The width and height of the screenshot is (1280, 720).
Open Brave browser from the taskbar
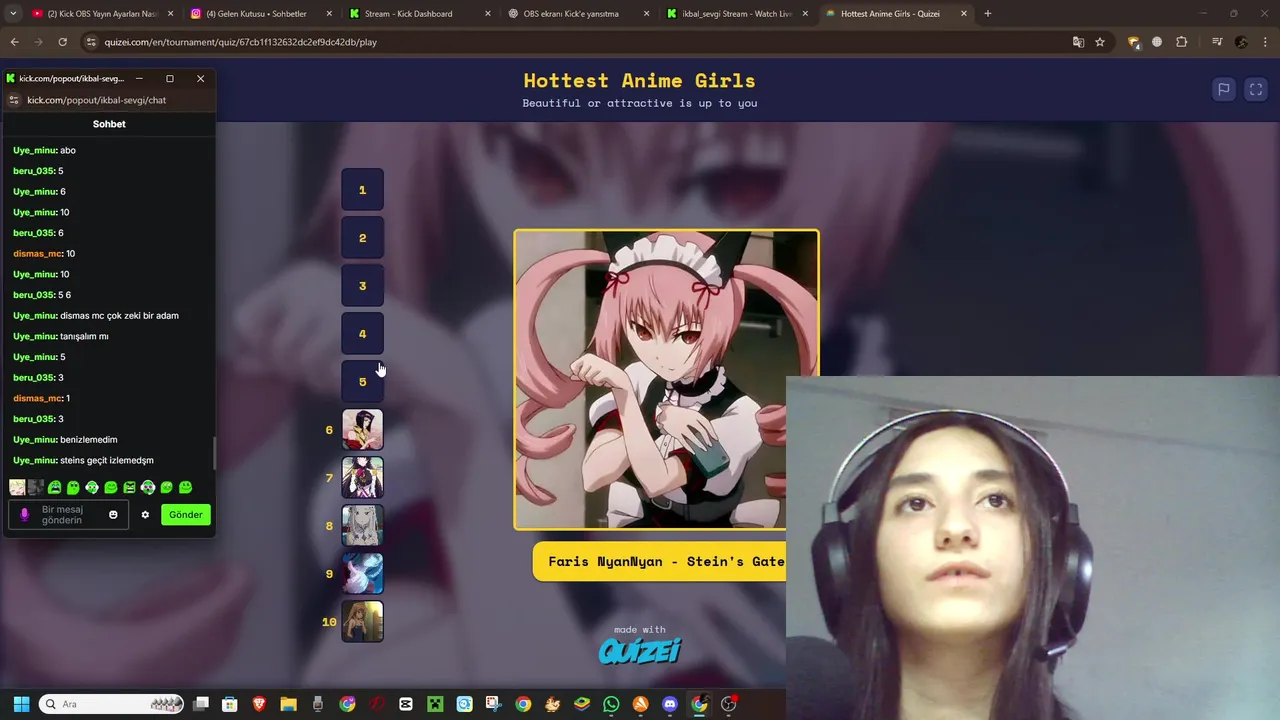tap(259, 704)
